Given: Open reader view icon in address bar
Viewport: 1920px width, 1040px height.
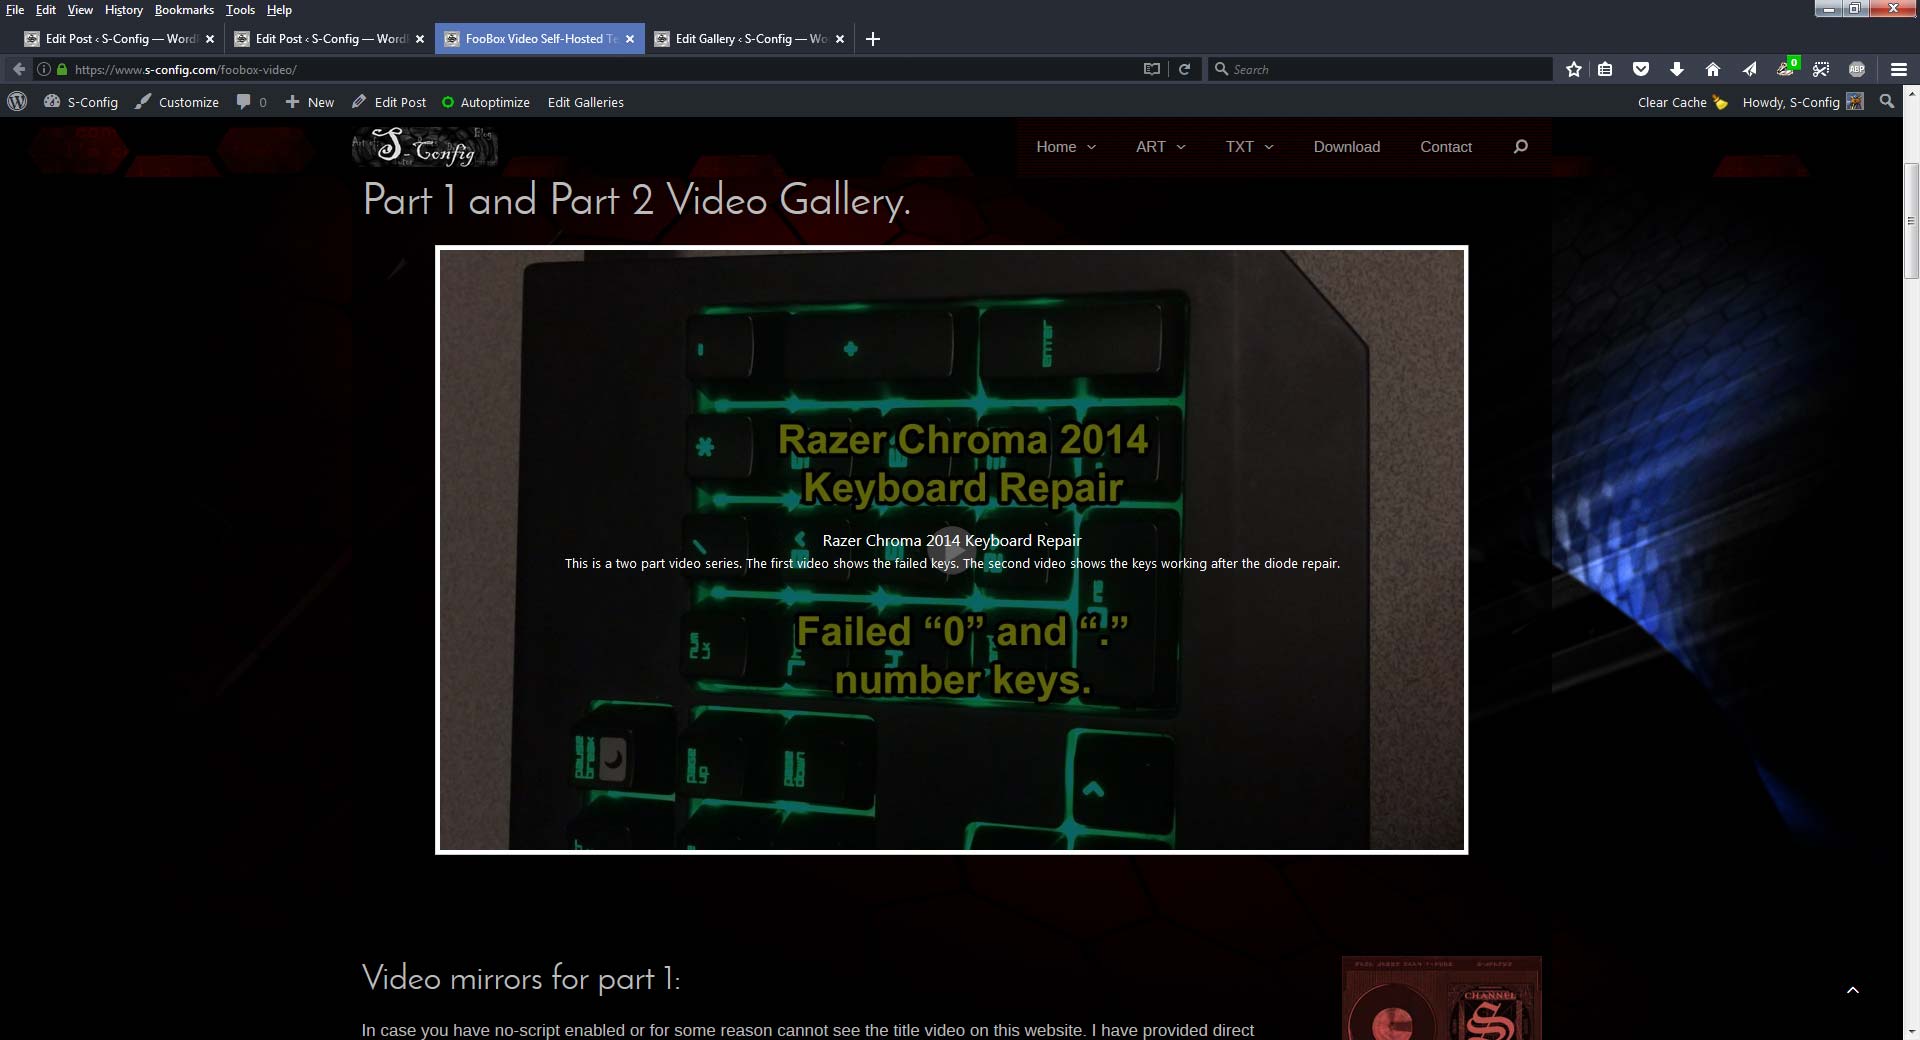Looking at the screenshot, I should pos(1152,69).
